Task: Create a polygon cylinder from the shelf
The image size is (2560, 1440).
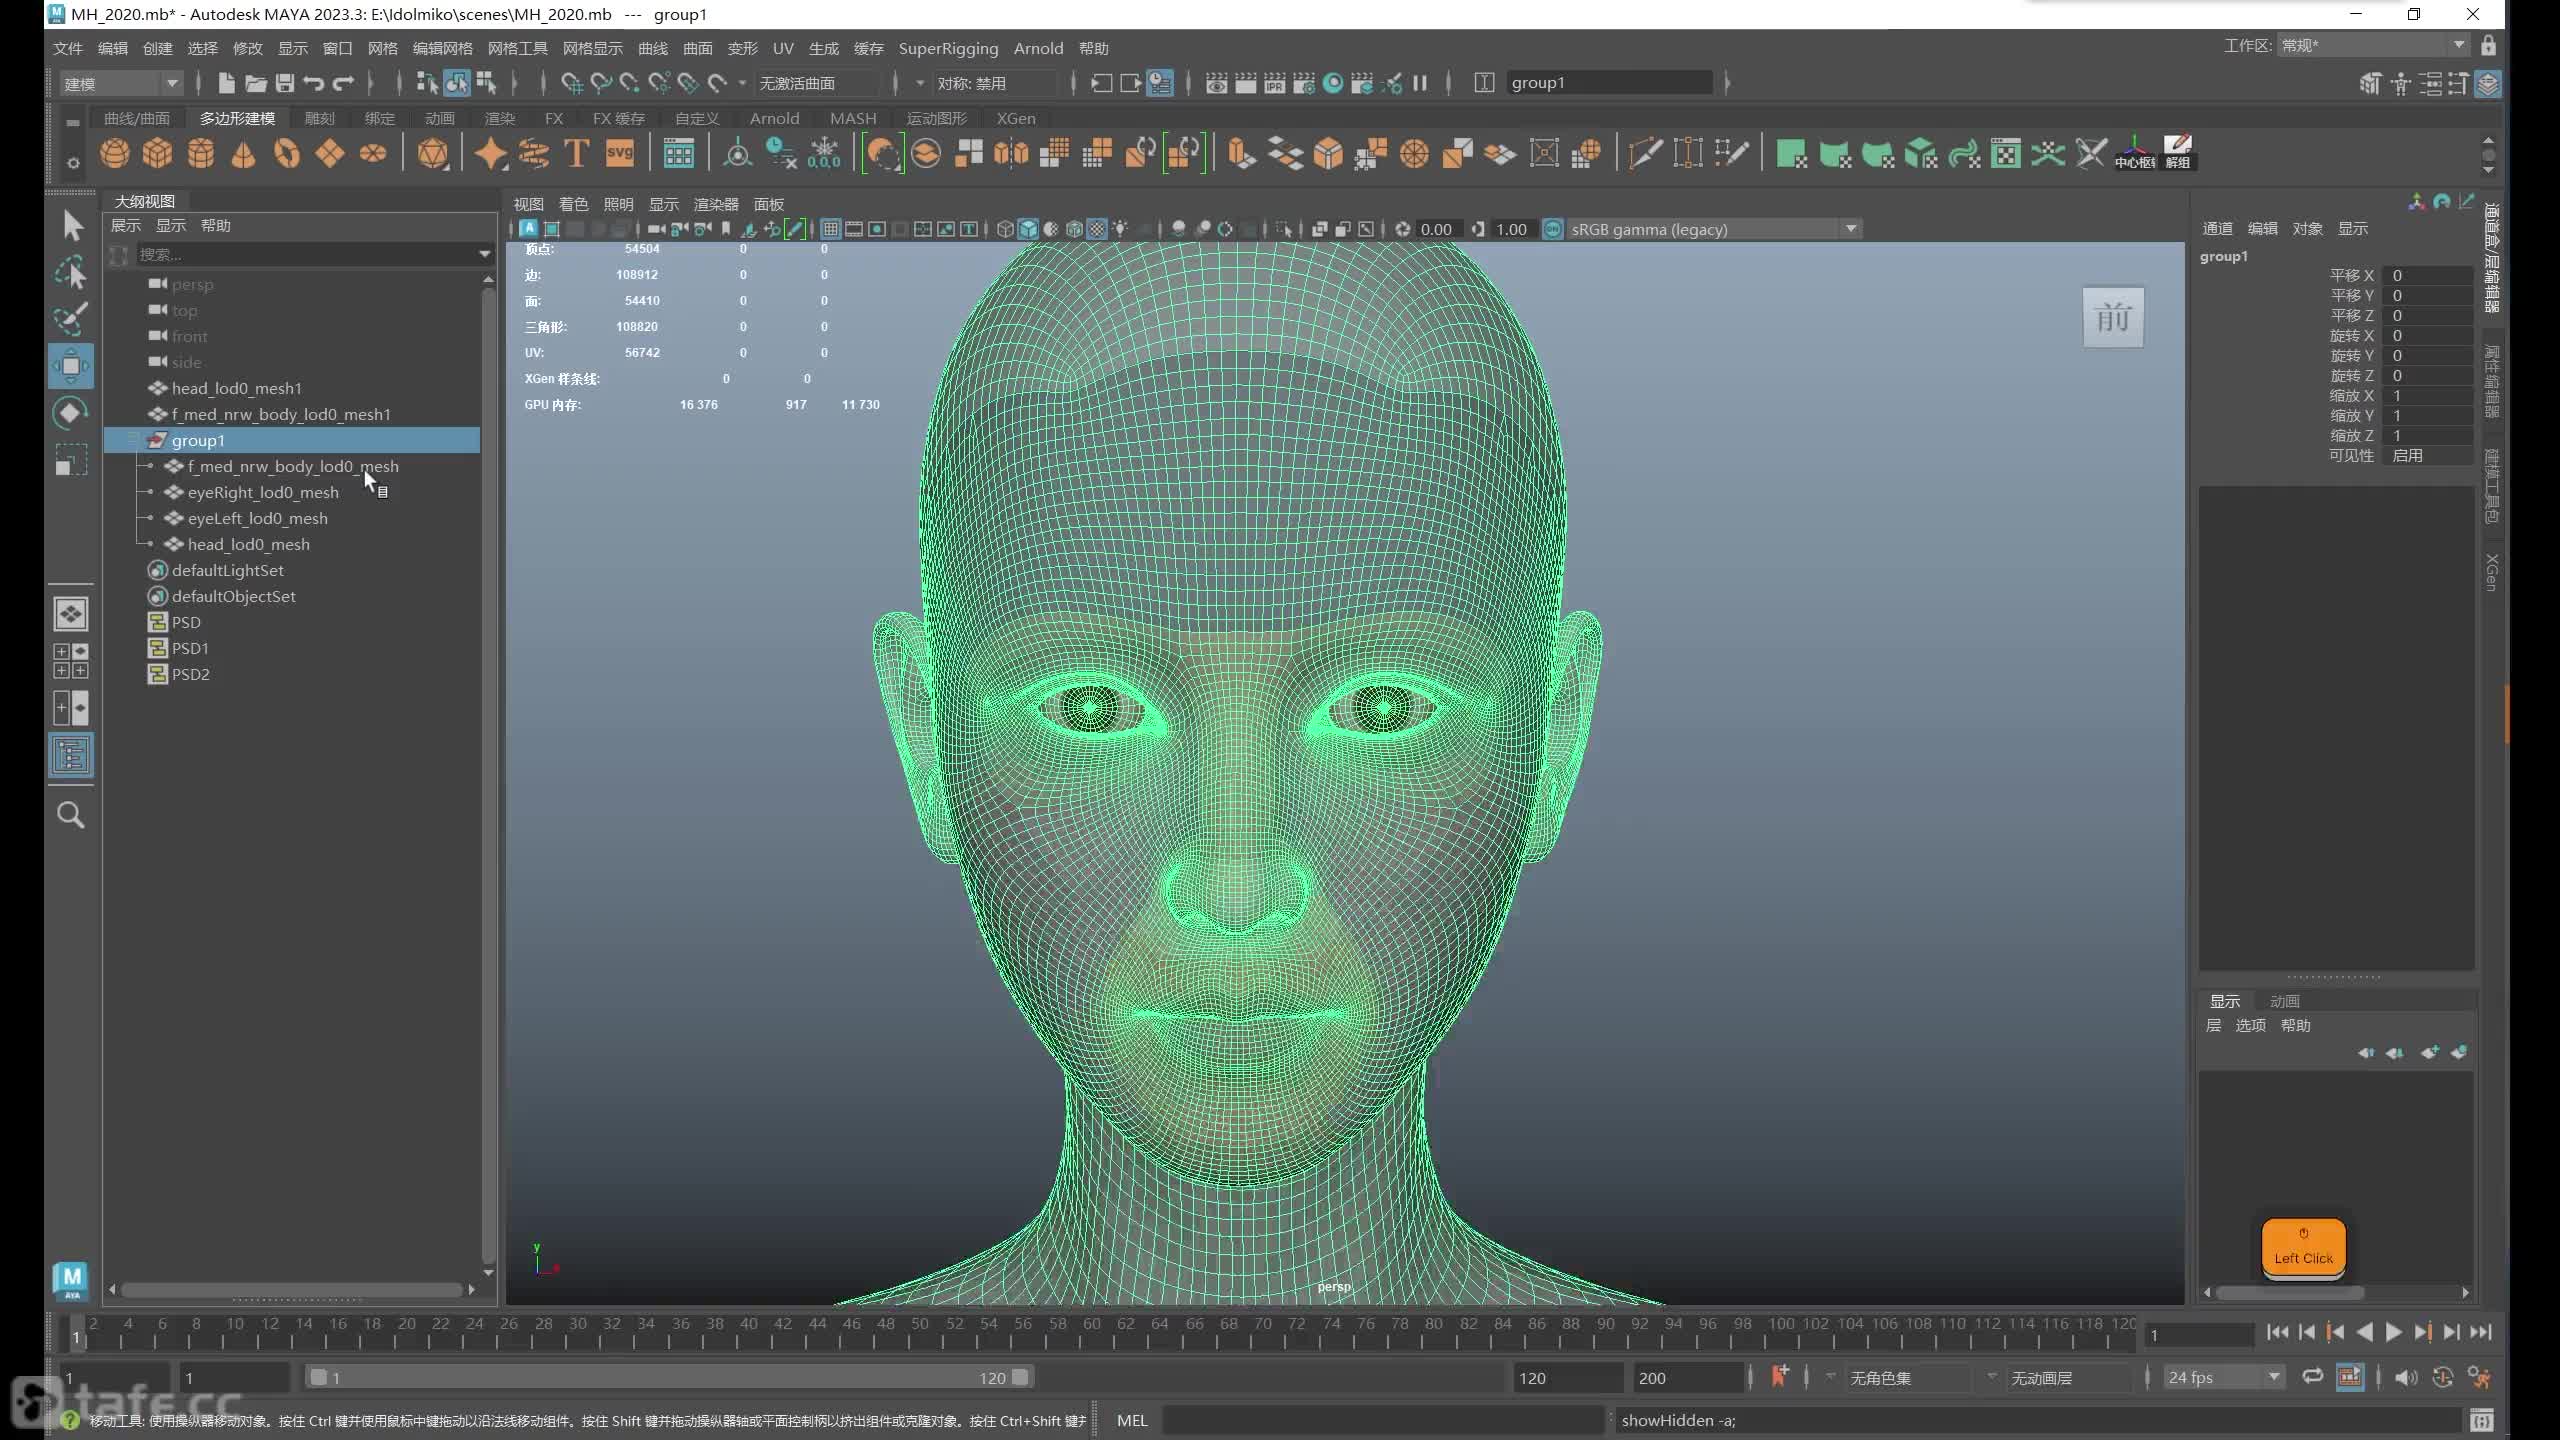Action: pyautogui.click(x=201, y=154)
